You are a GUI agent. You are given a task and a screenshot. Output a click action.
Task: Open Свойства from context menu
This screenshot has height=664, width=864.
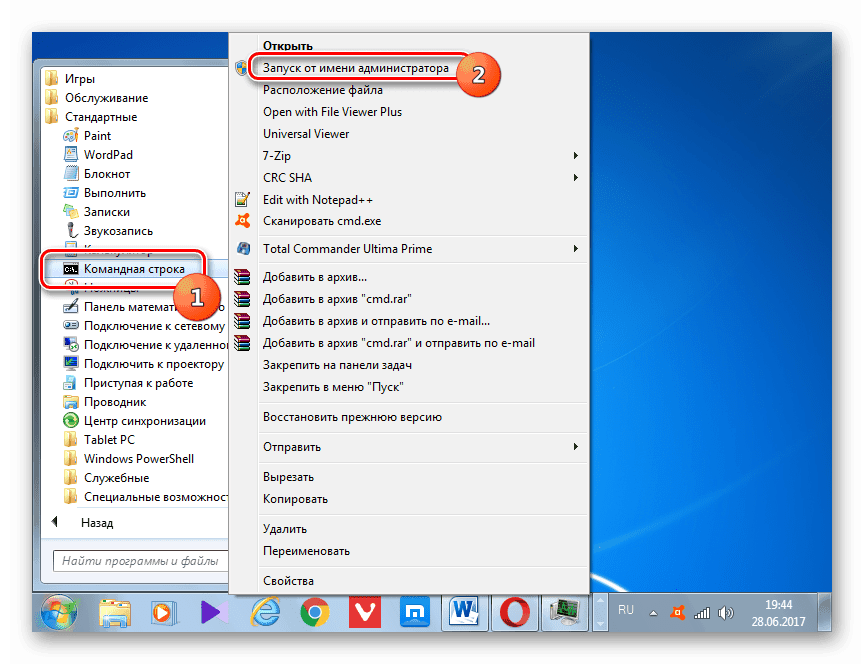pos(288,580)
